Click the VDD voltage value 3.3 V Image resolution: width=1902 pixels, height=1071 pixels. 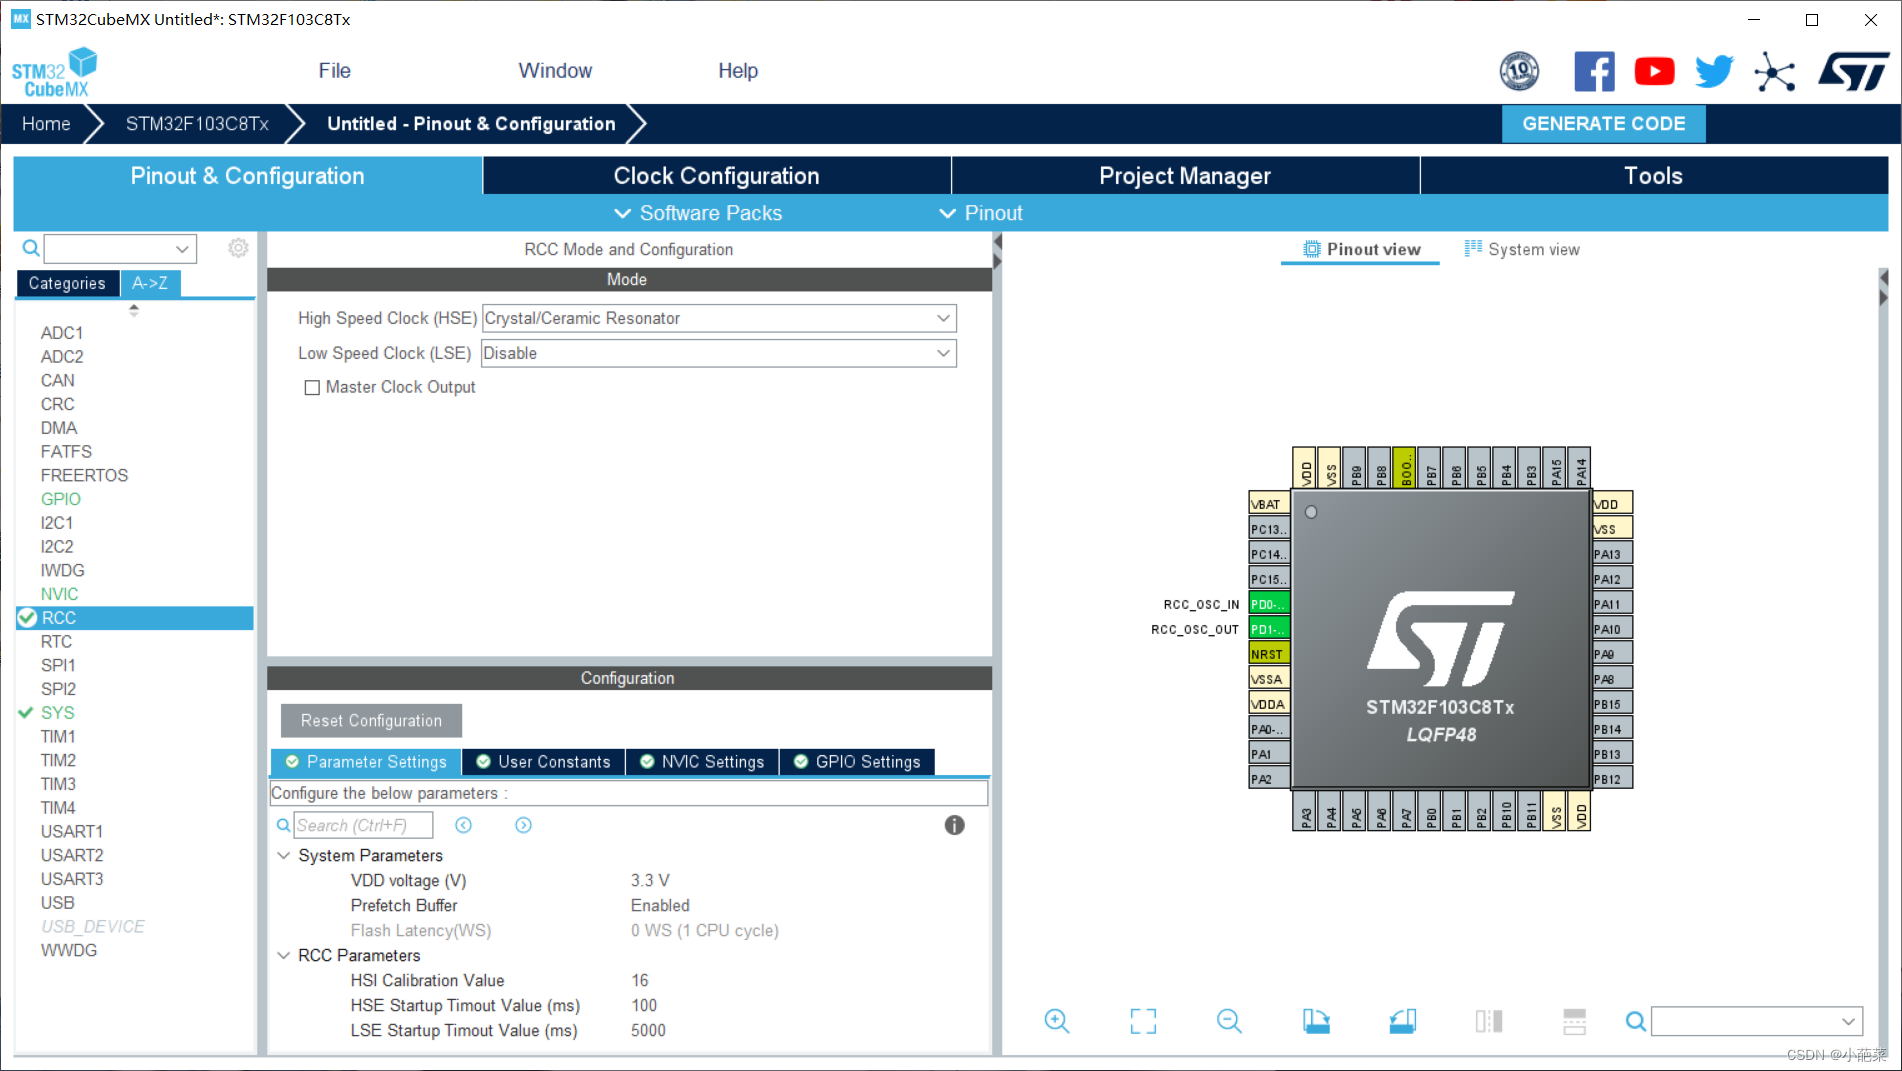pos(650,880)
